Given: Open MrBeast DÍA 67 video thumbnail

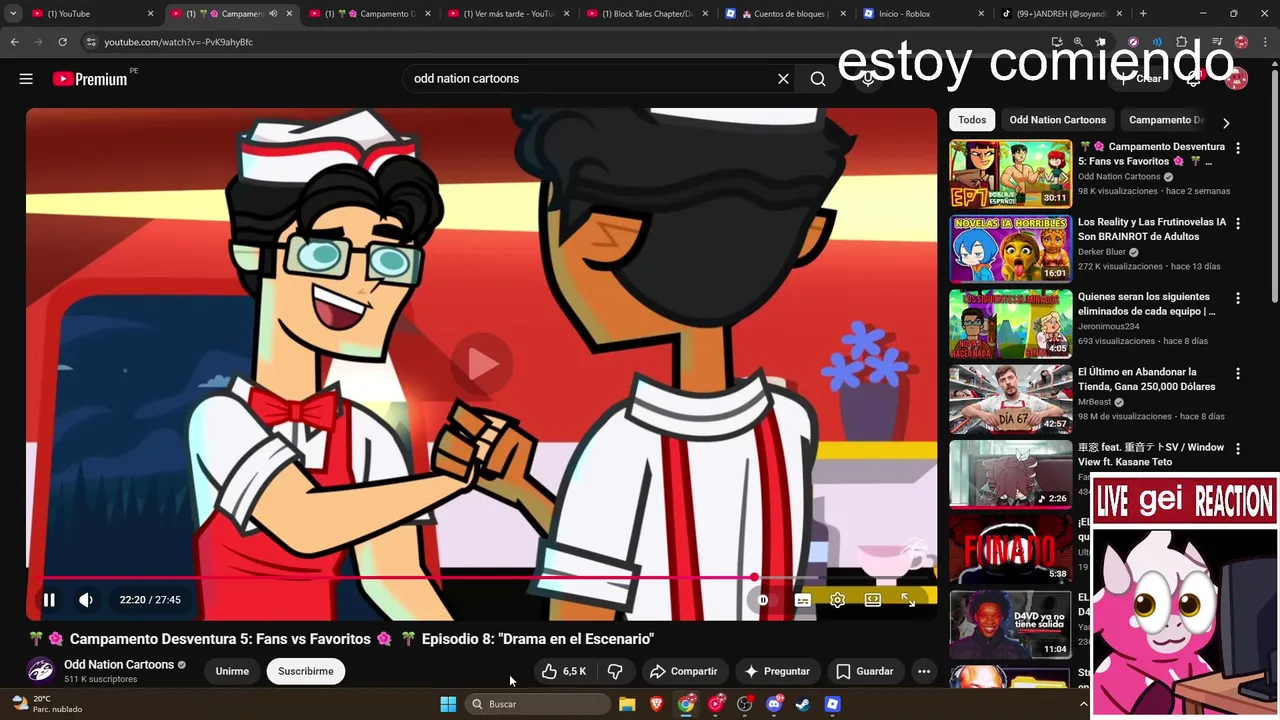Looking at the screenshot, I should pos(1010,399).
